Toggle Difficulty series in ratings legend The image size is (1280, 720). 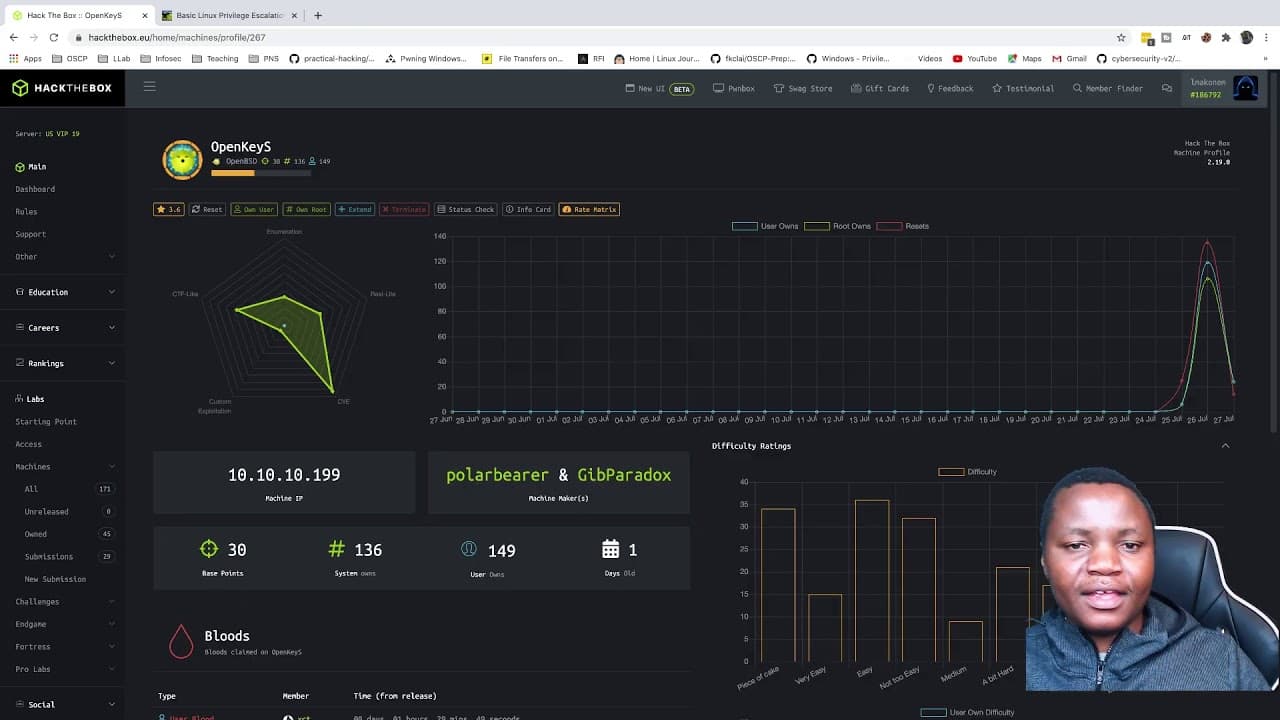tap(967, 472)
